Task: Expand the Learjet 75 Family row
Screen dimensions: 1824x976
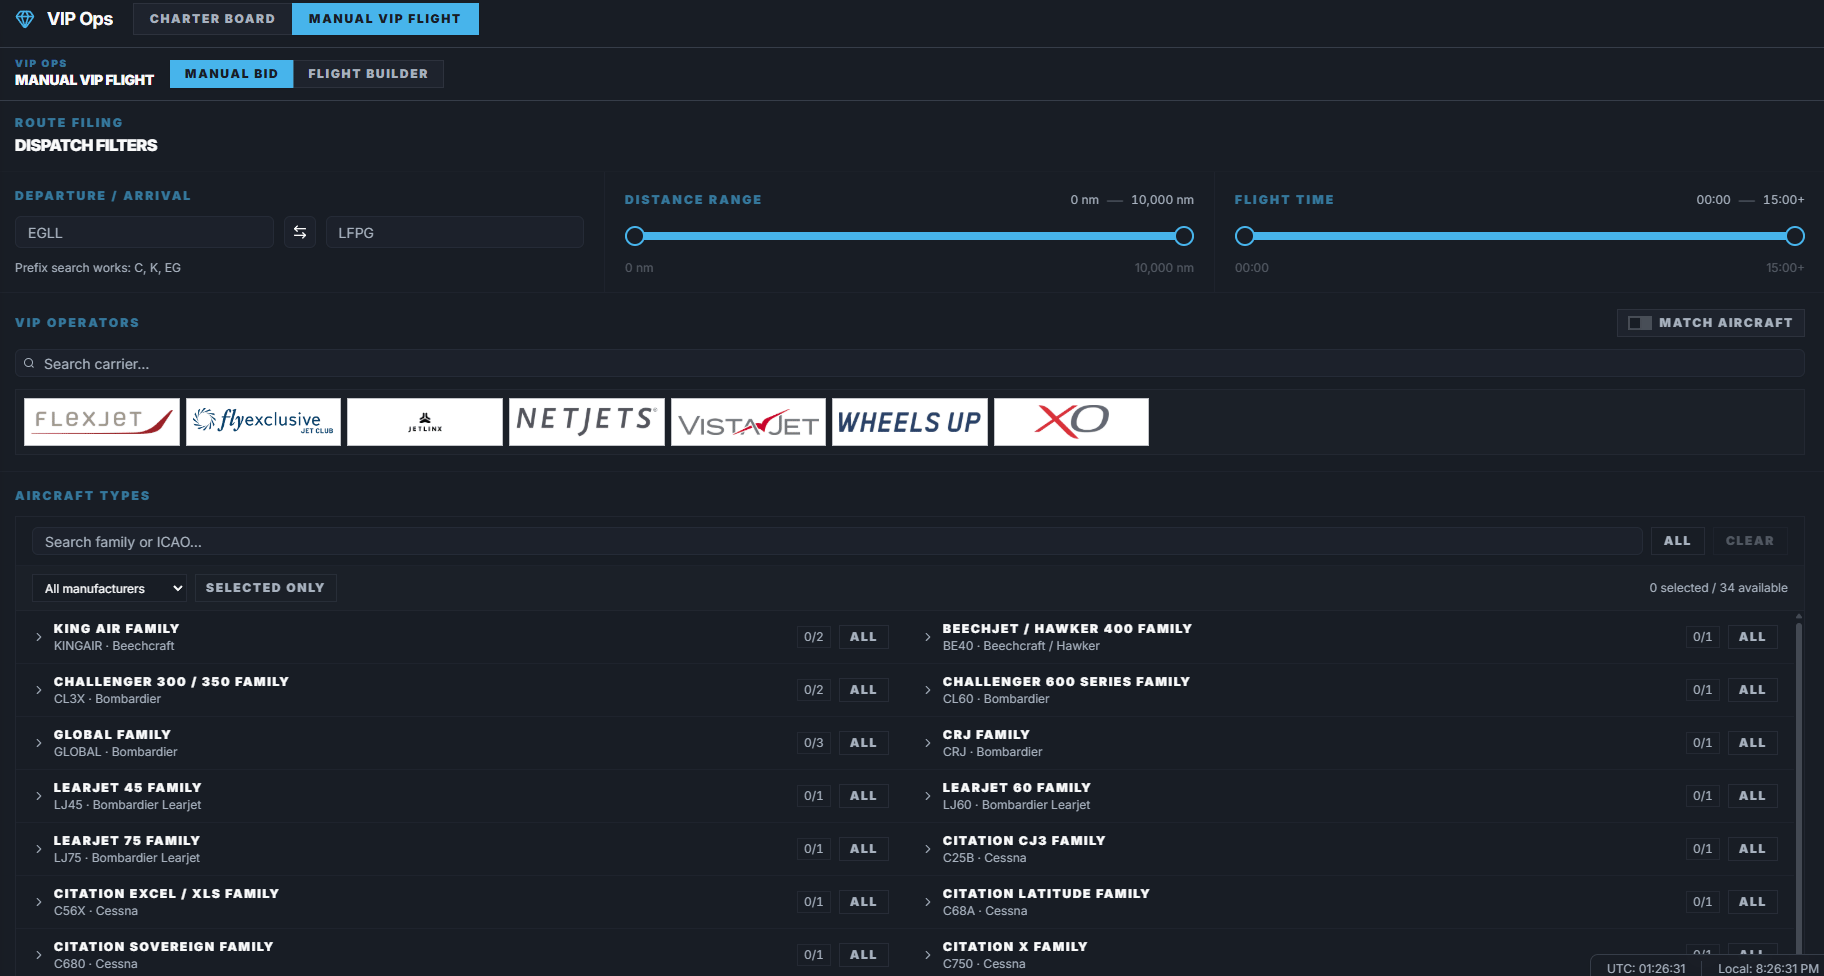Action: (39, 849)
